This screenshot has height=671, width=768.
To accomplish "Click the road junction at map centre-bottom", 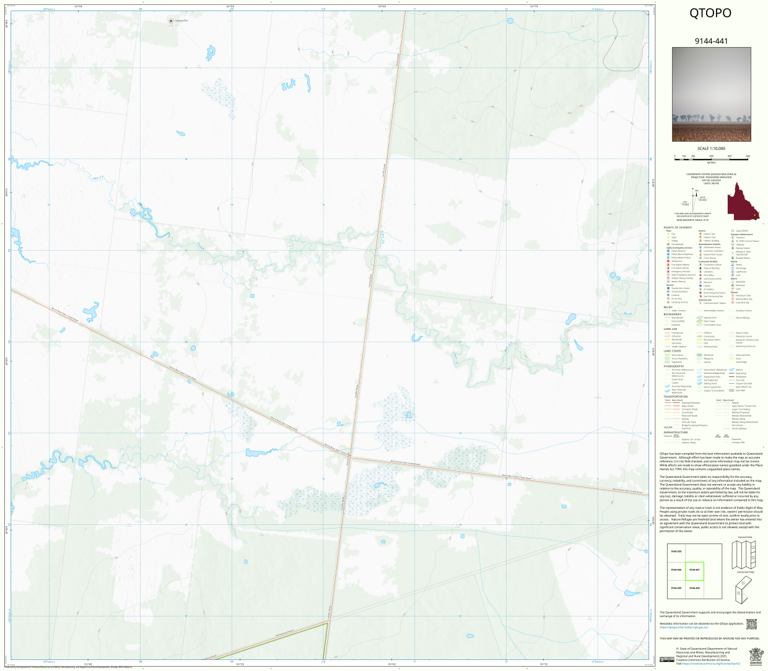I will [349, 457].
